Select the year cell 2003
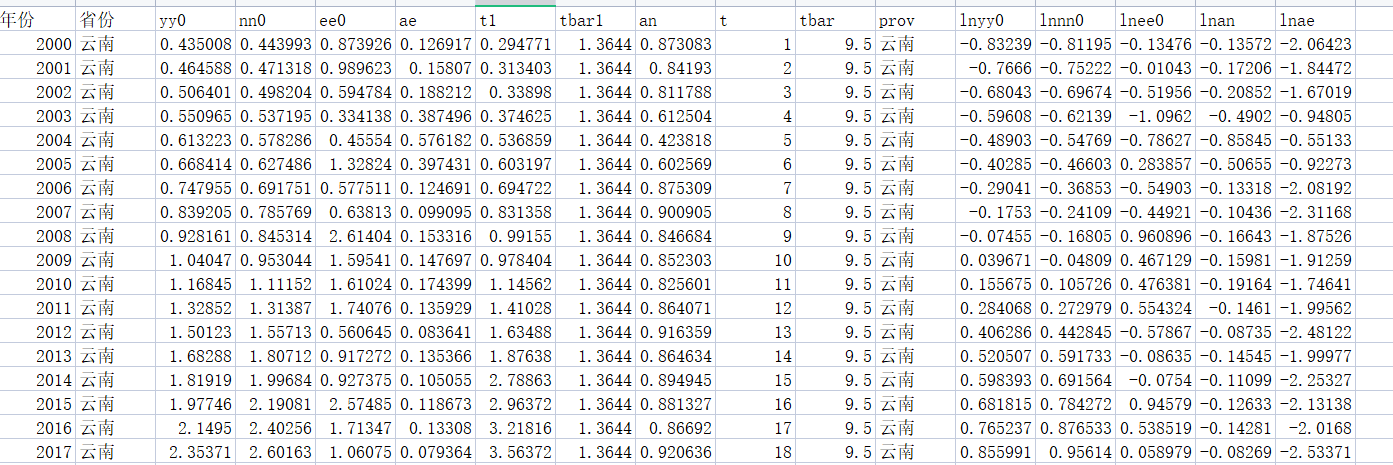 [x=38, y=116]
